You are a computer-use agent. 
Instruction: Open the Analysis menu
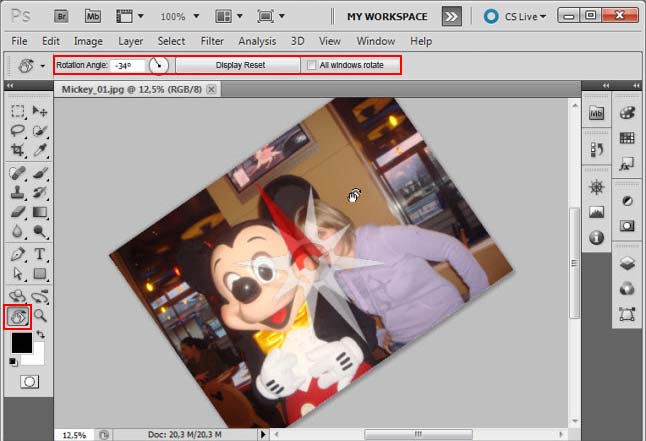257,41
